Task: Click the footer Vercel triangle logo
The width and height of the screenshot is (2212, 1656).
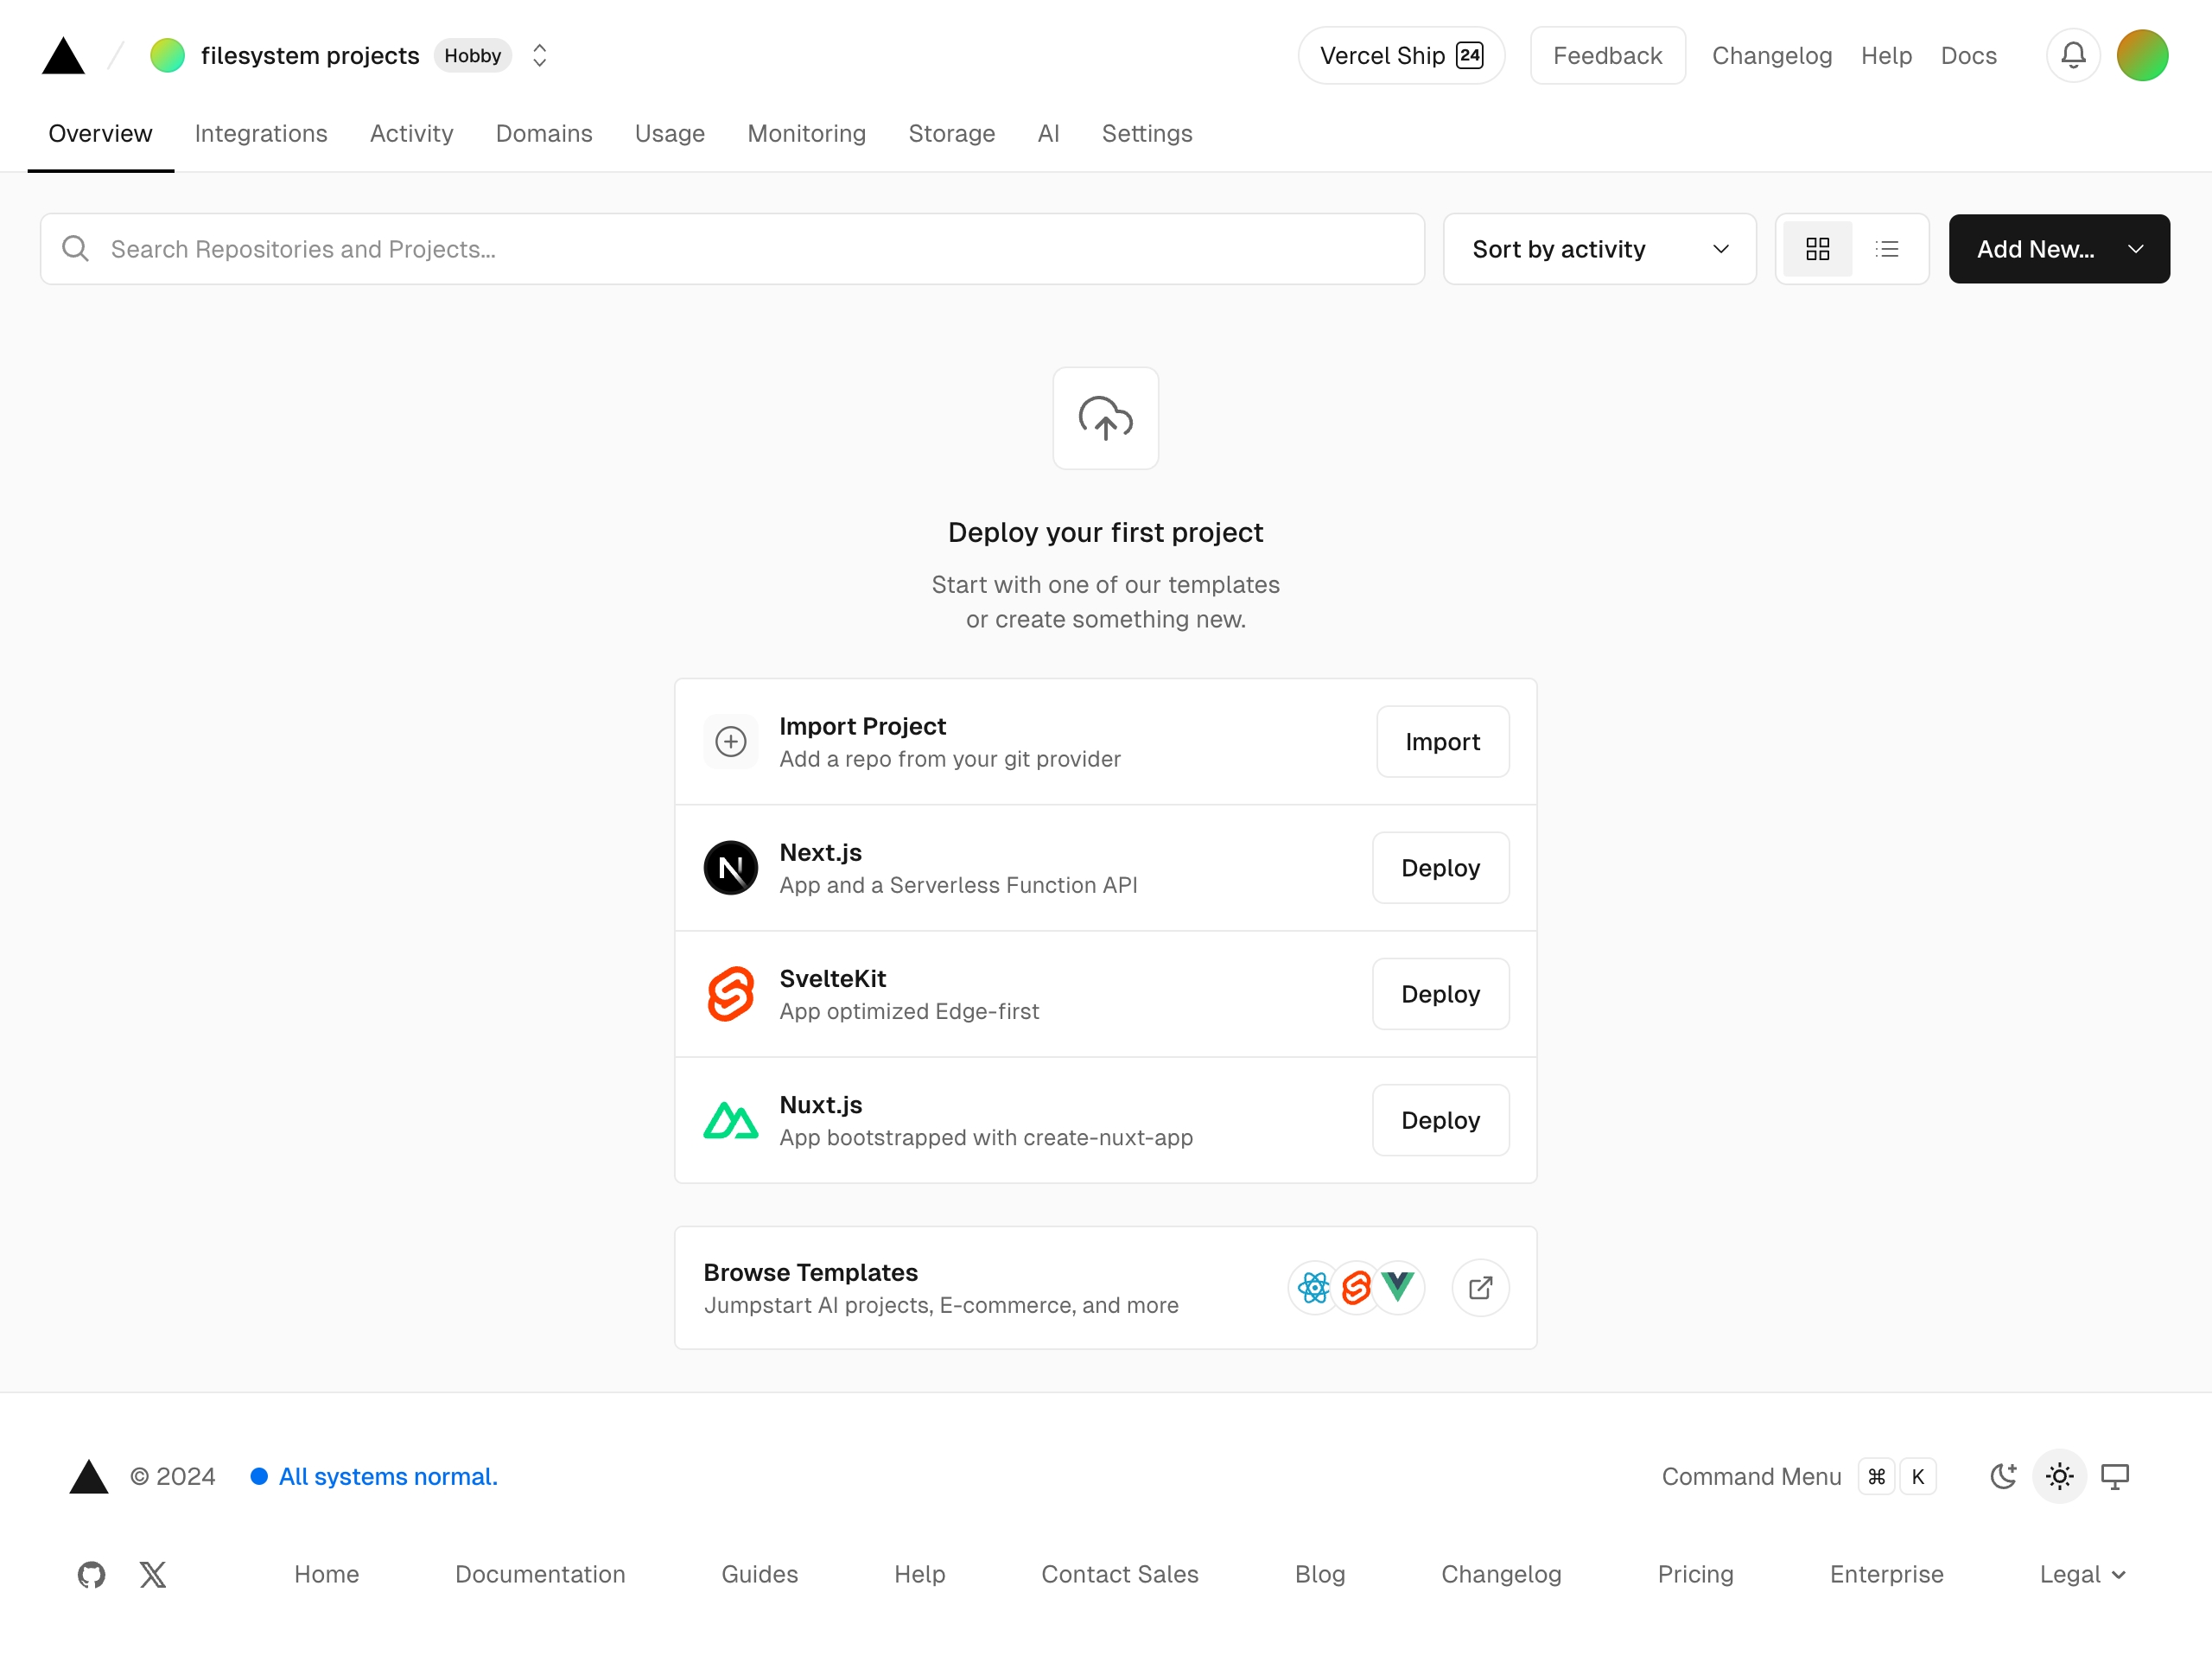Action: pyautogui.click(x=89, y=1476)
